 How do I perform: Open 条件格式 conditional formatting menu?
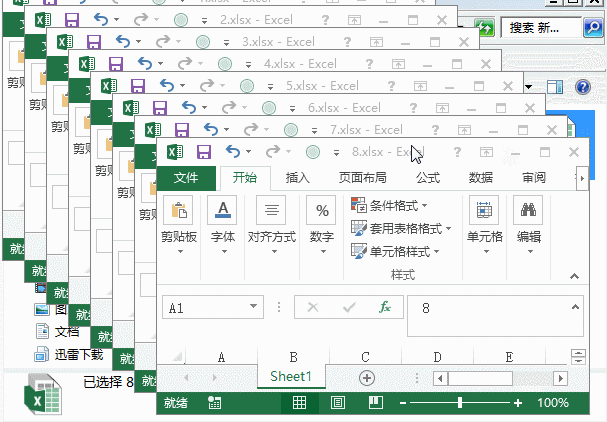point(389,205)
